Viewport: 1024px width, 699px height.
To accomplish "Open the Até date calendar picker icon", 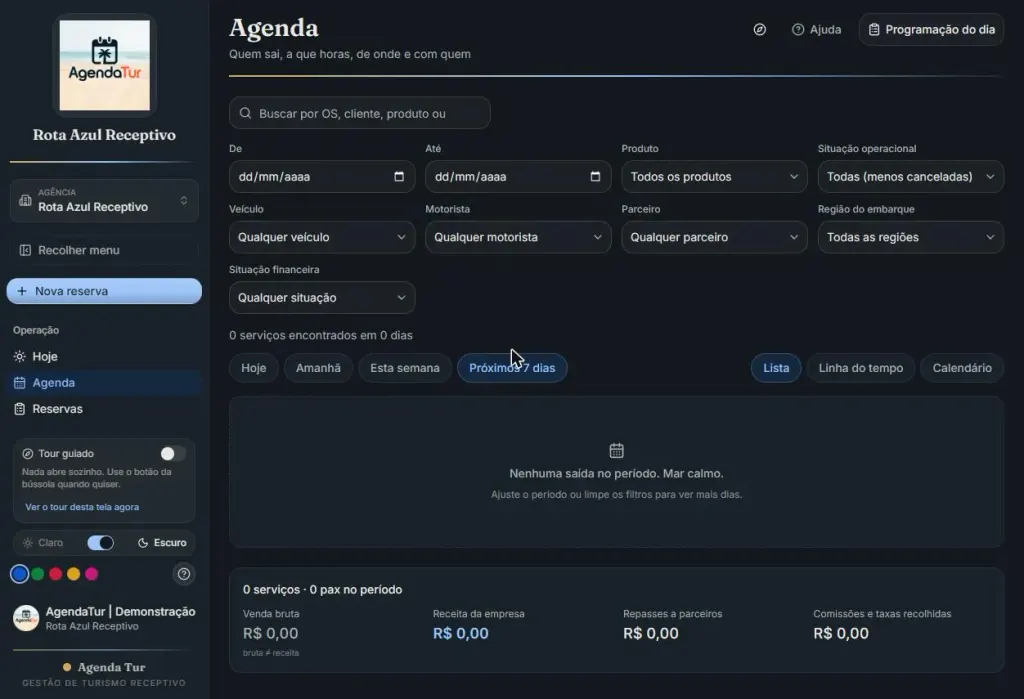I will pyautogui.click(x=595, y=176).
